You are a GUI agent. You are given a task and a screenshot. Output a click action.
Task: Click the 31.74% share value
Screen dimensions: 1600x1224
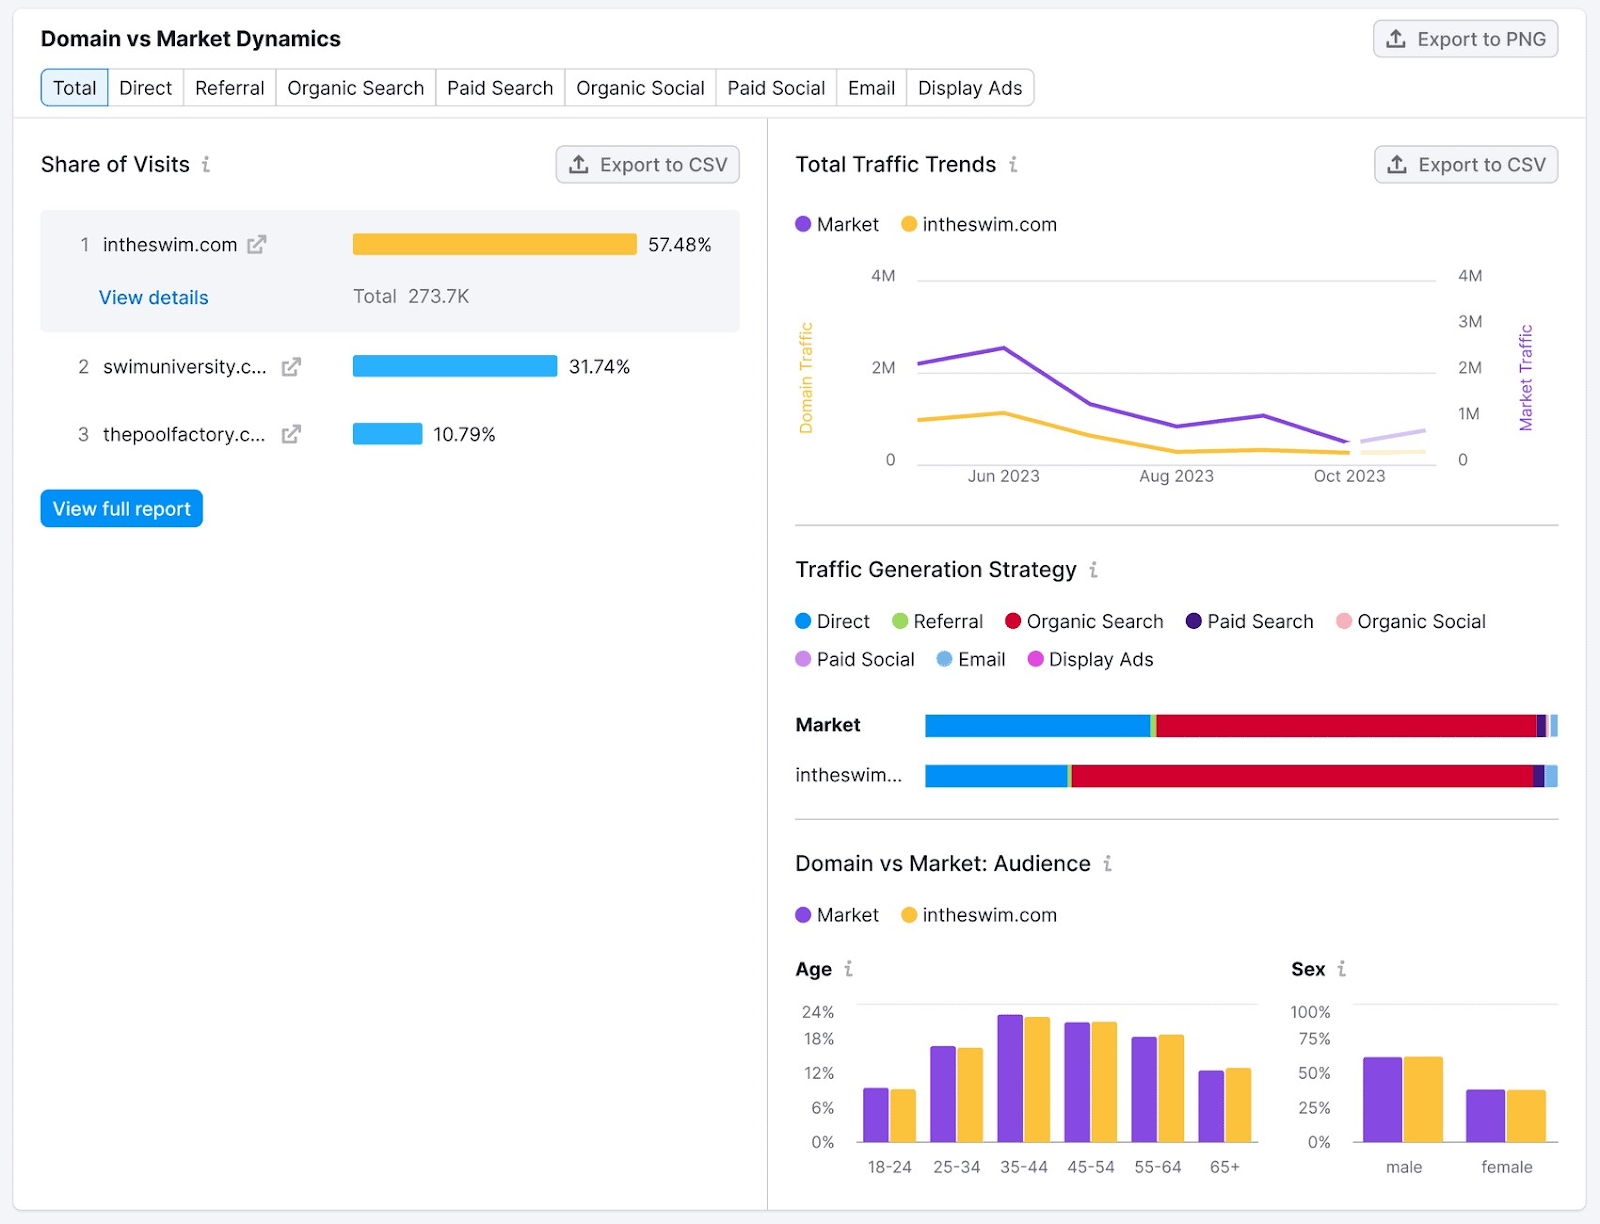(600, 367)
